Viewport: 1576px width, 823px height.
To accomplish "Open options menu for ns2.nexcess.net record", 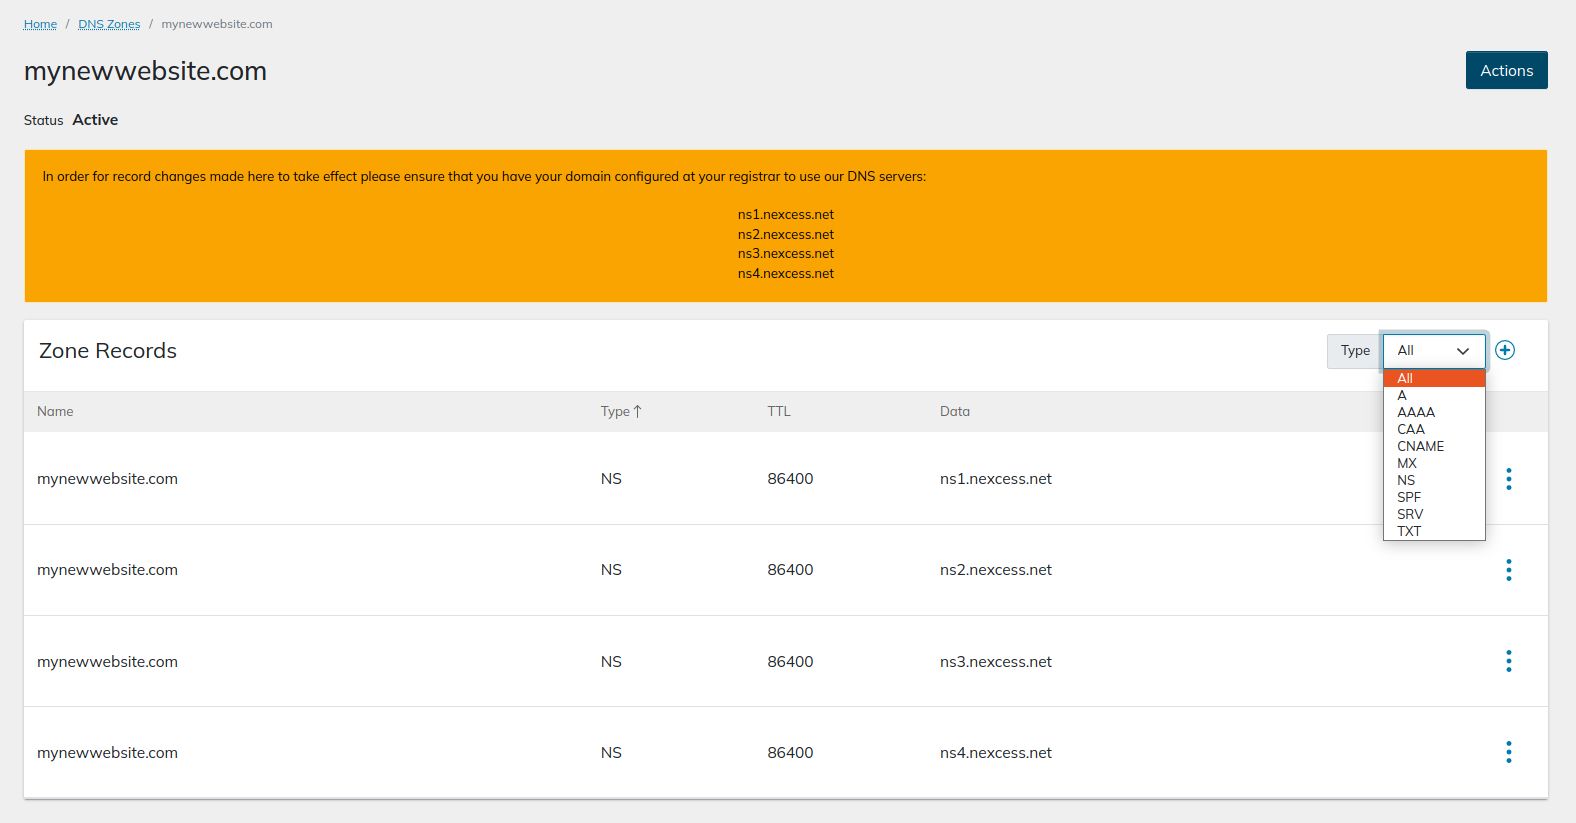I will coord(1509,570).
